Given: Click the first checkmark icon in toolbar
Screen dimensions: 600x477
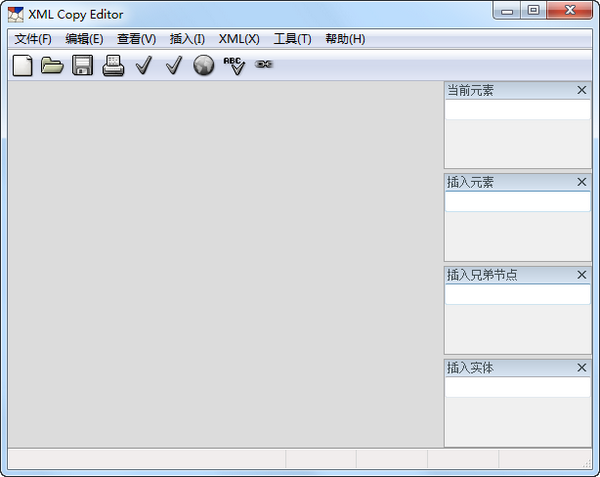Looking at the screenshot, I should coord(143,66).
